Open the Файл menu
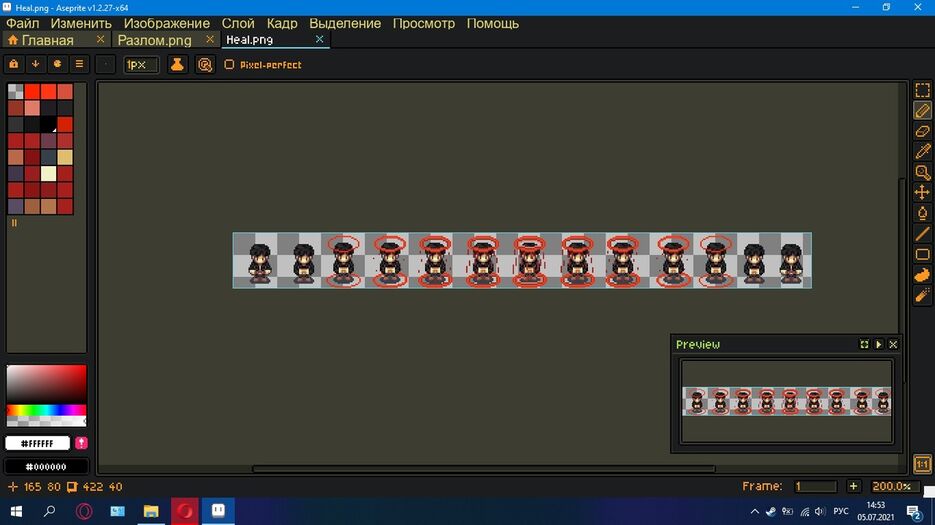The height and width of the screenshot is (525, 935). click(x=23, y=23)
